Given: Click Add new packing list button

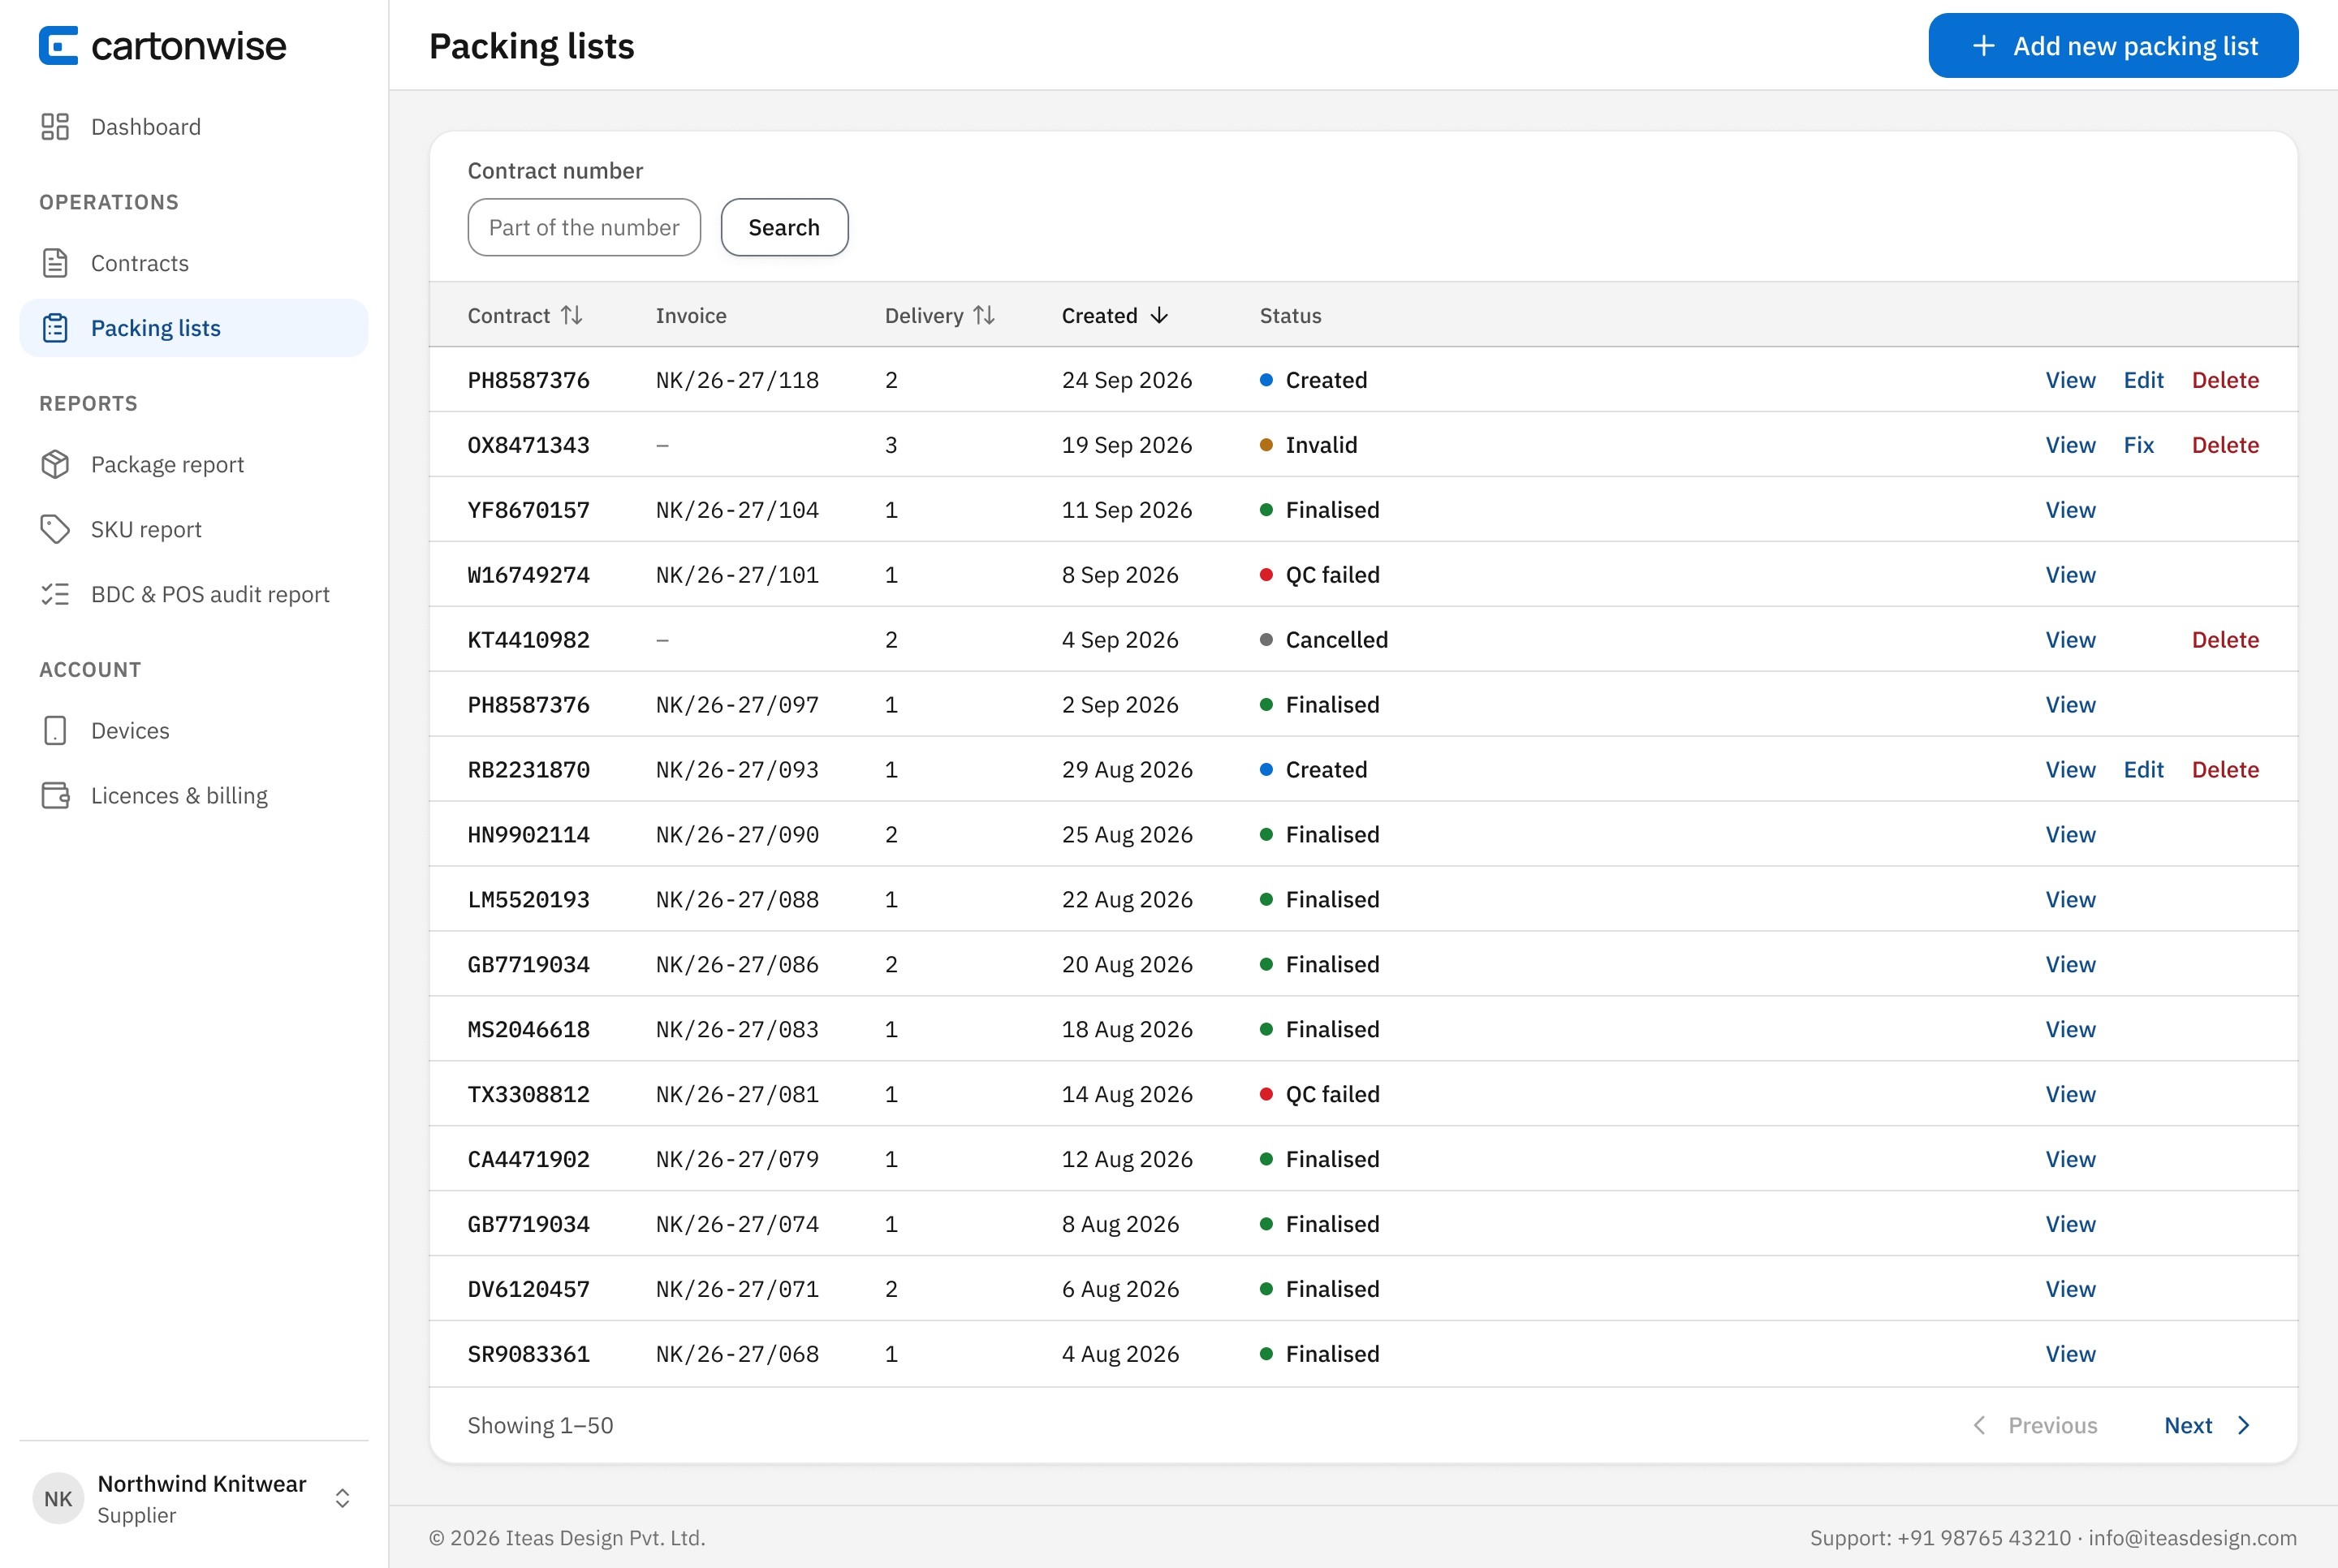Looking at the screenshot, I should pyautogui.click(x=2113, y=46).
